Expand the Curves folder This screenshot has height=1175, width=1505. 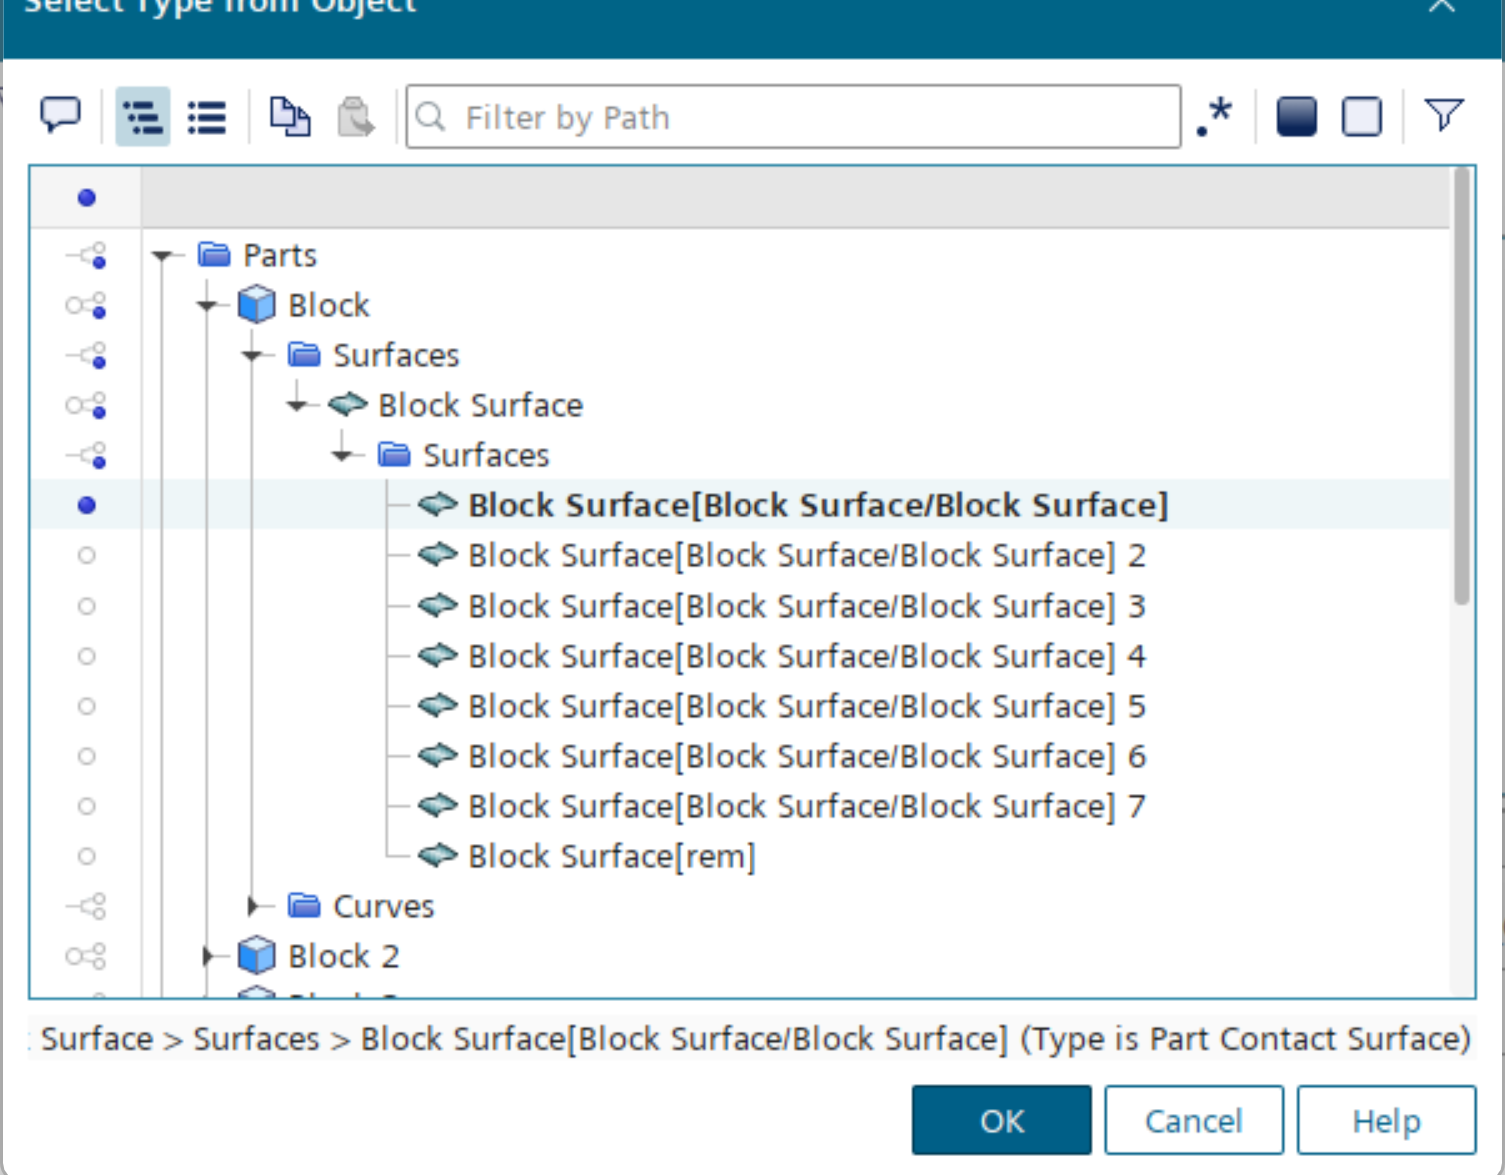[x=253, y=906]
